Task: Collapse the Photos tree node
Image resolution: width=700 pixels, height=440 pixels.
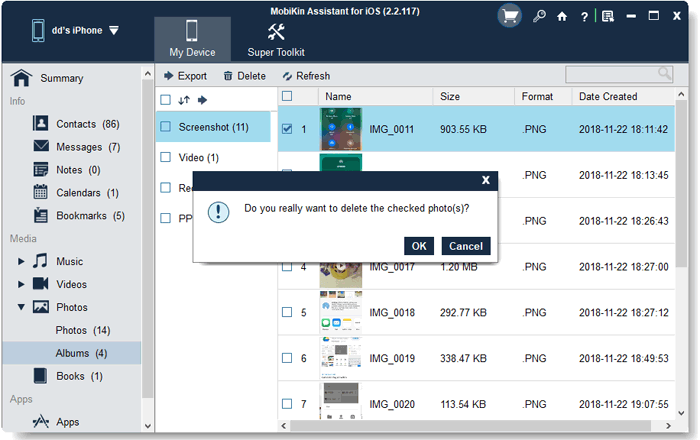Action: click(x=21, y=307)
